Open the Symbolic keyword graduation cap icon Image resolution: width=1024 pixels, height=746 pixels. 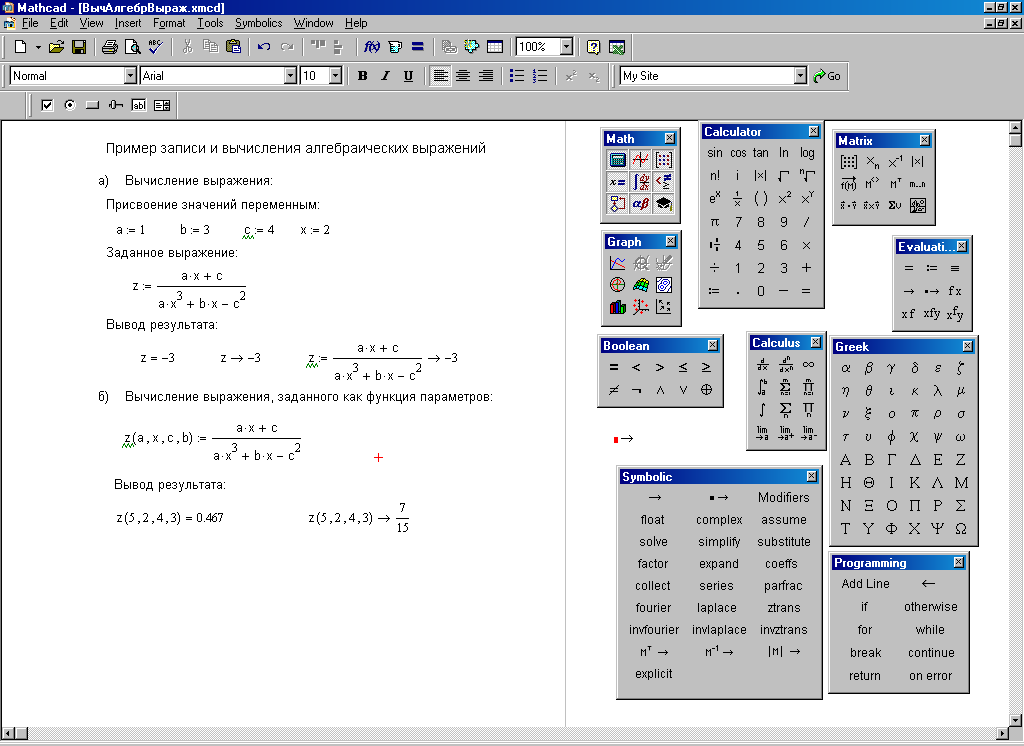point(664,204)
